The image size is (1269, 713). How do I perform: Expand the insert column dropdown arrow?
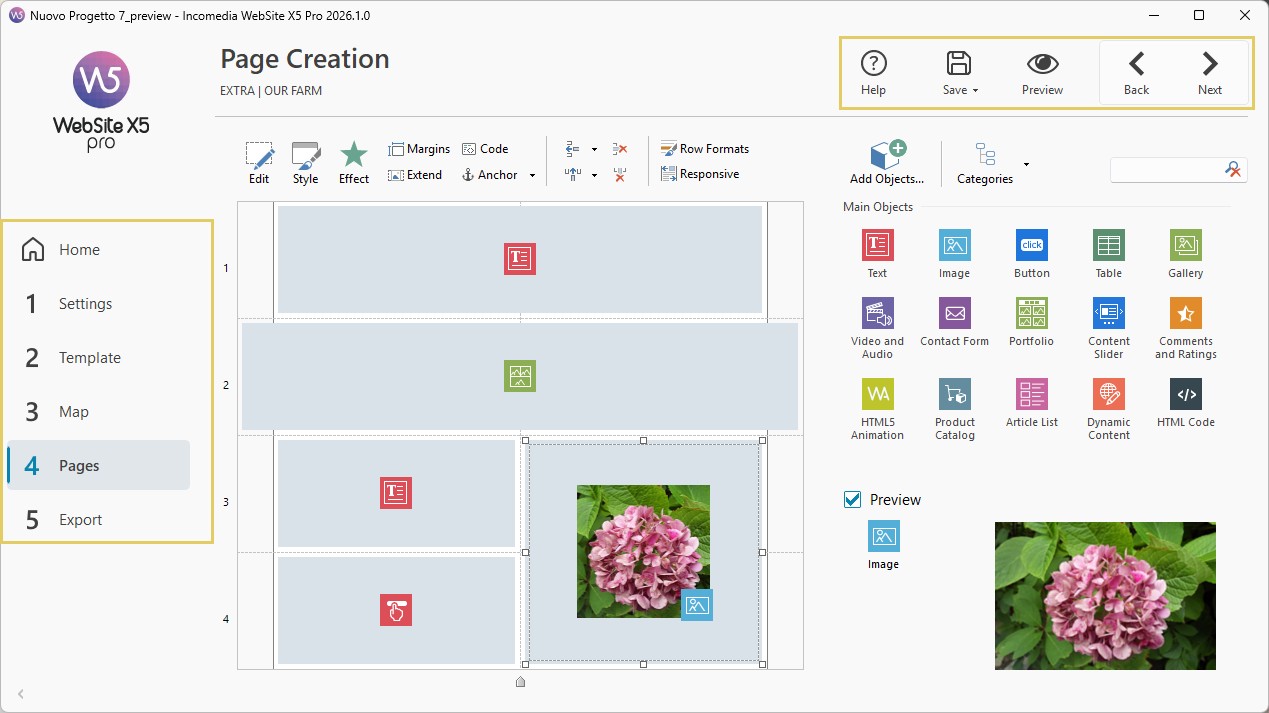click(x=594, y=176)
